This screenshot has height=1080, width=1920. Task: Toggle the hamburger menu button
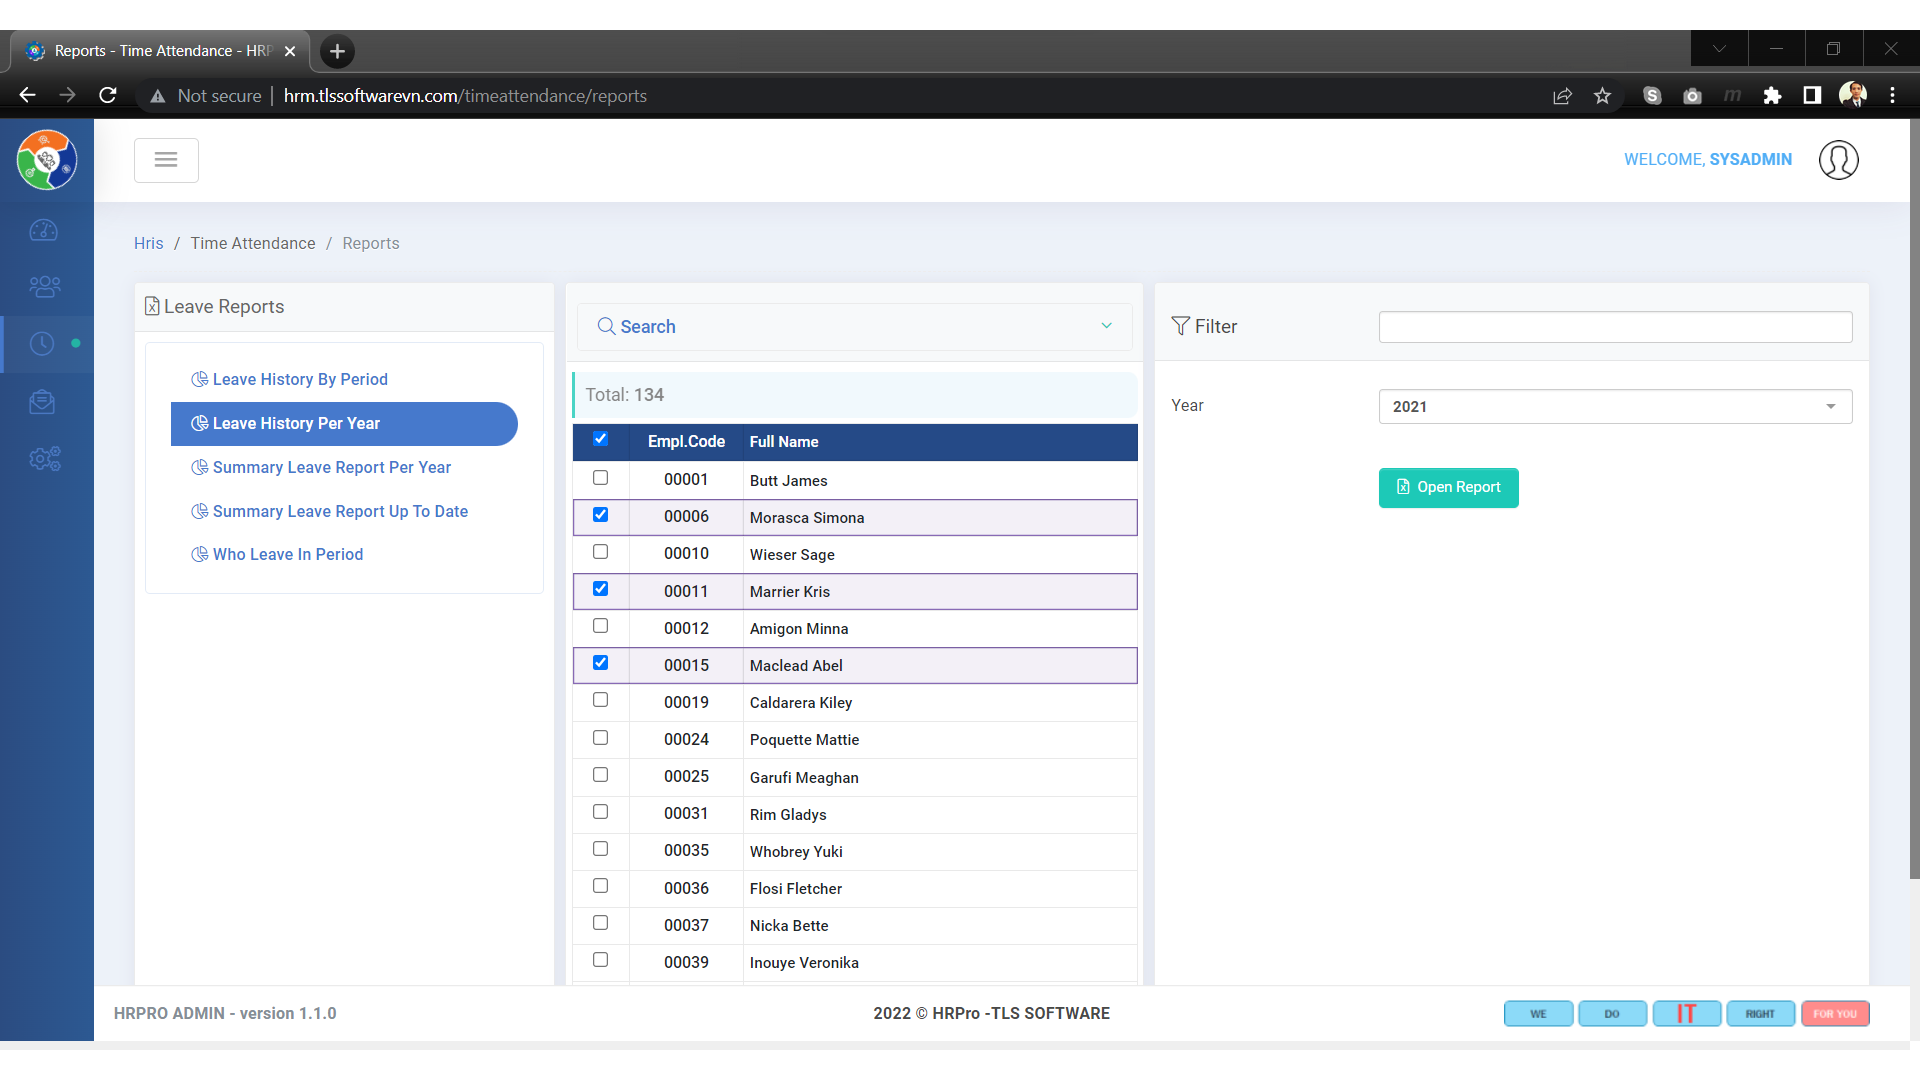pos(166,160)
